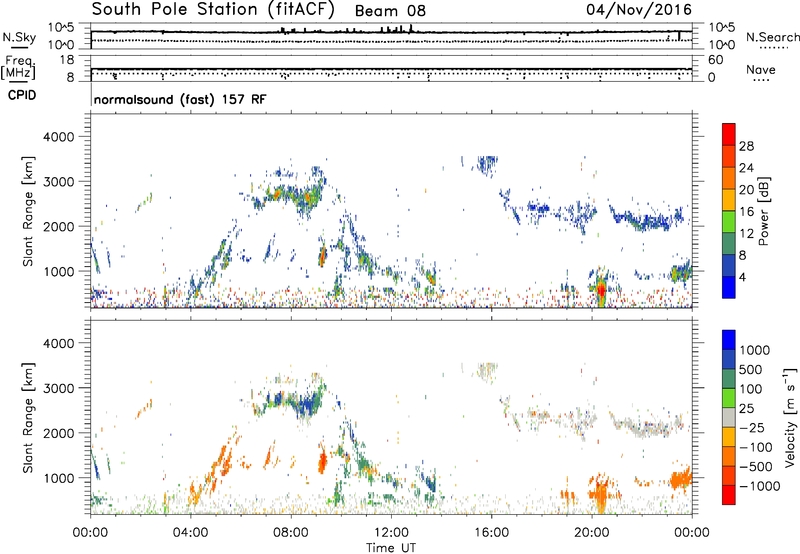Pick the teal 8–12 dB power swatch
The width and height of the screenshot is (800, 554).
click(729, 244)
